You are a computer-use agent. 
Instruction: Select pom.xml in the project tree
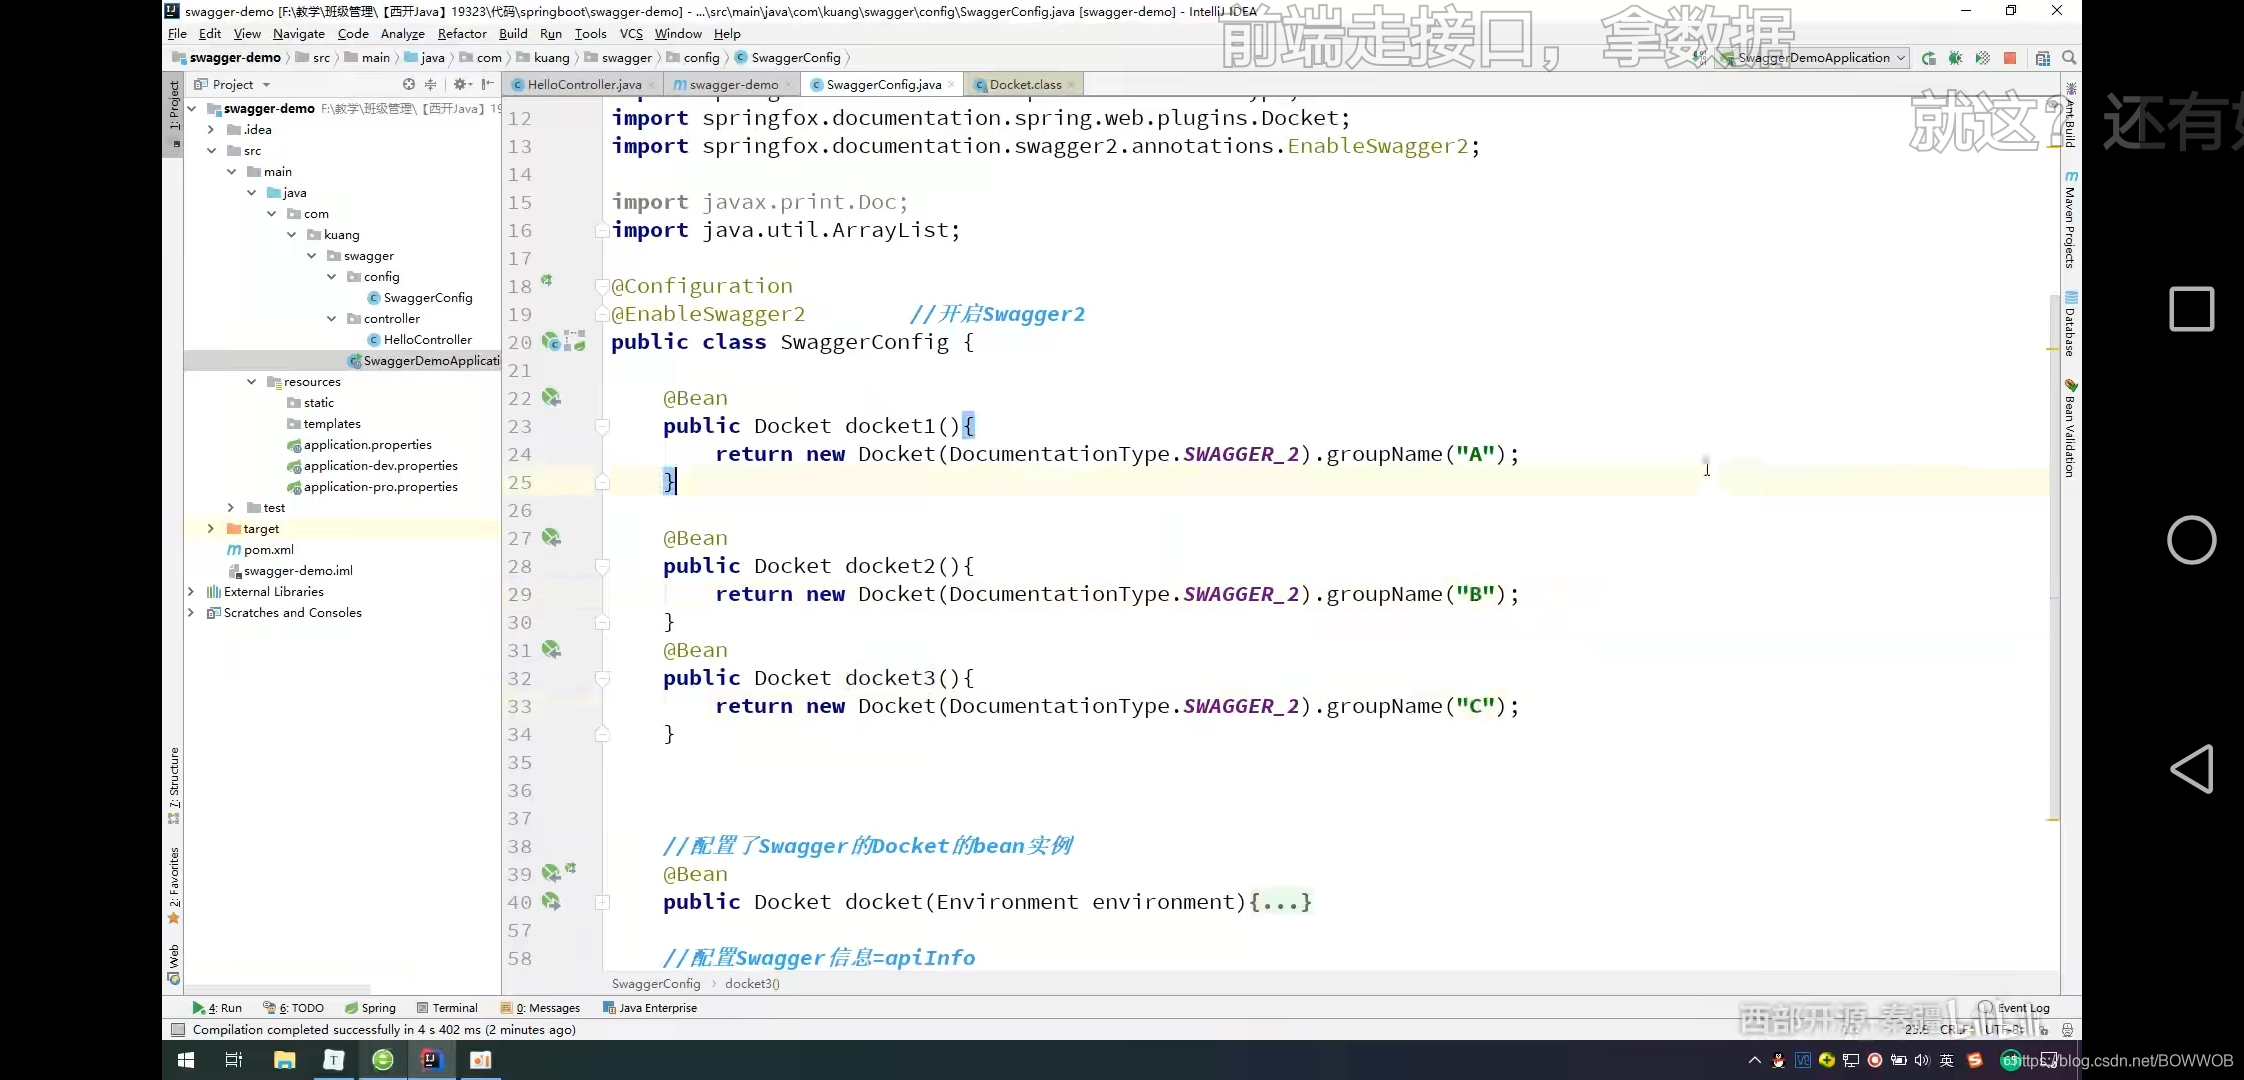[268, 550]
